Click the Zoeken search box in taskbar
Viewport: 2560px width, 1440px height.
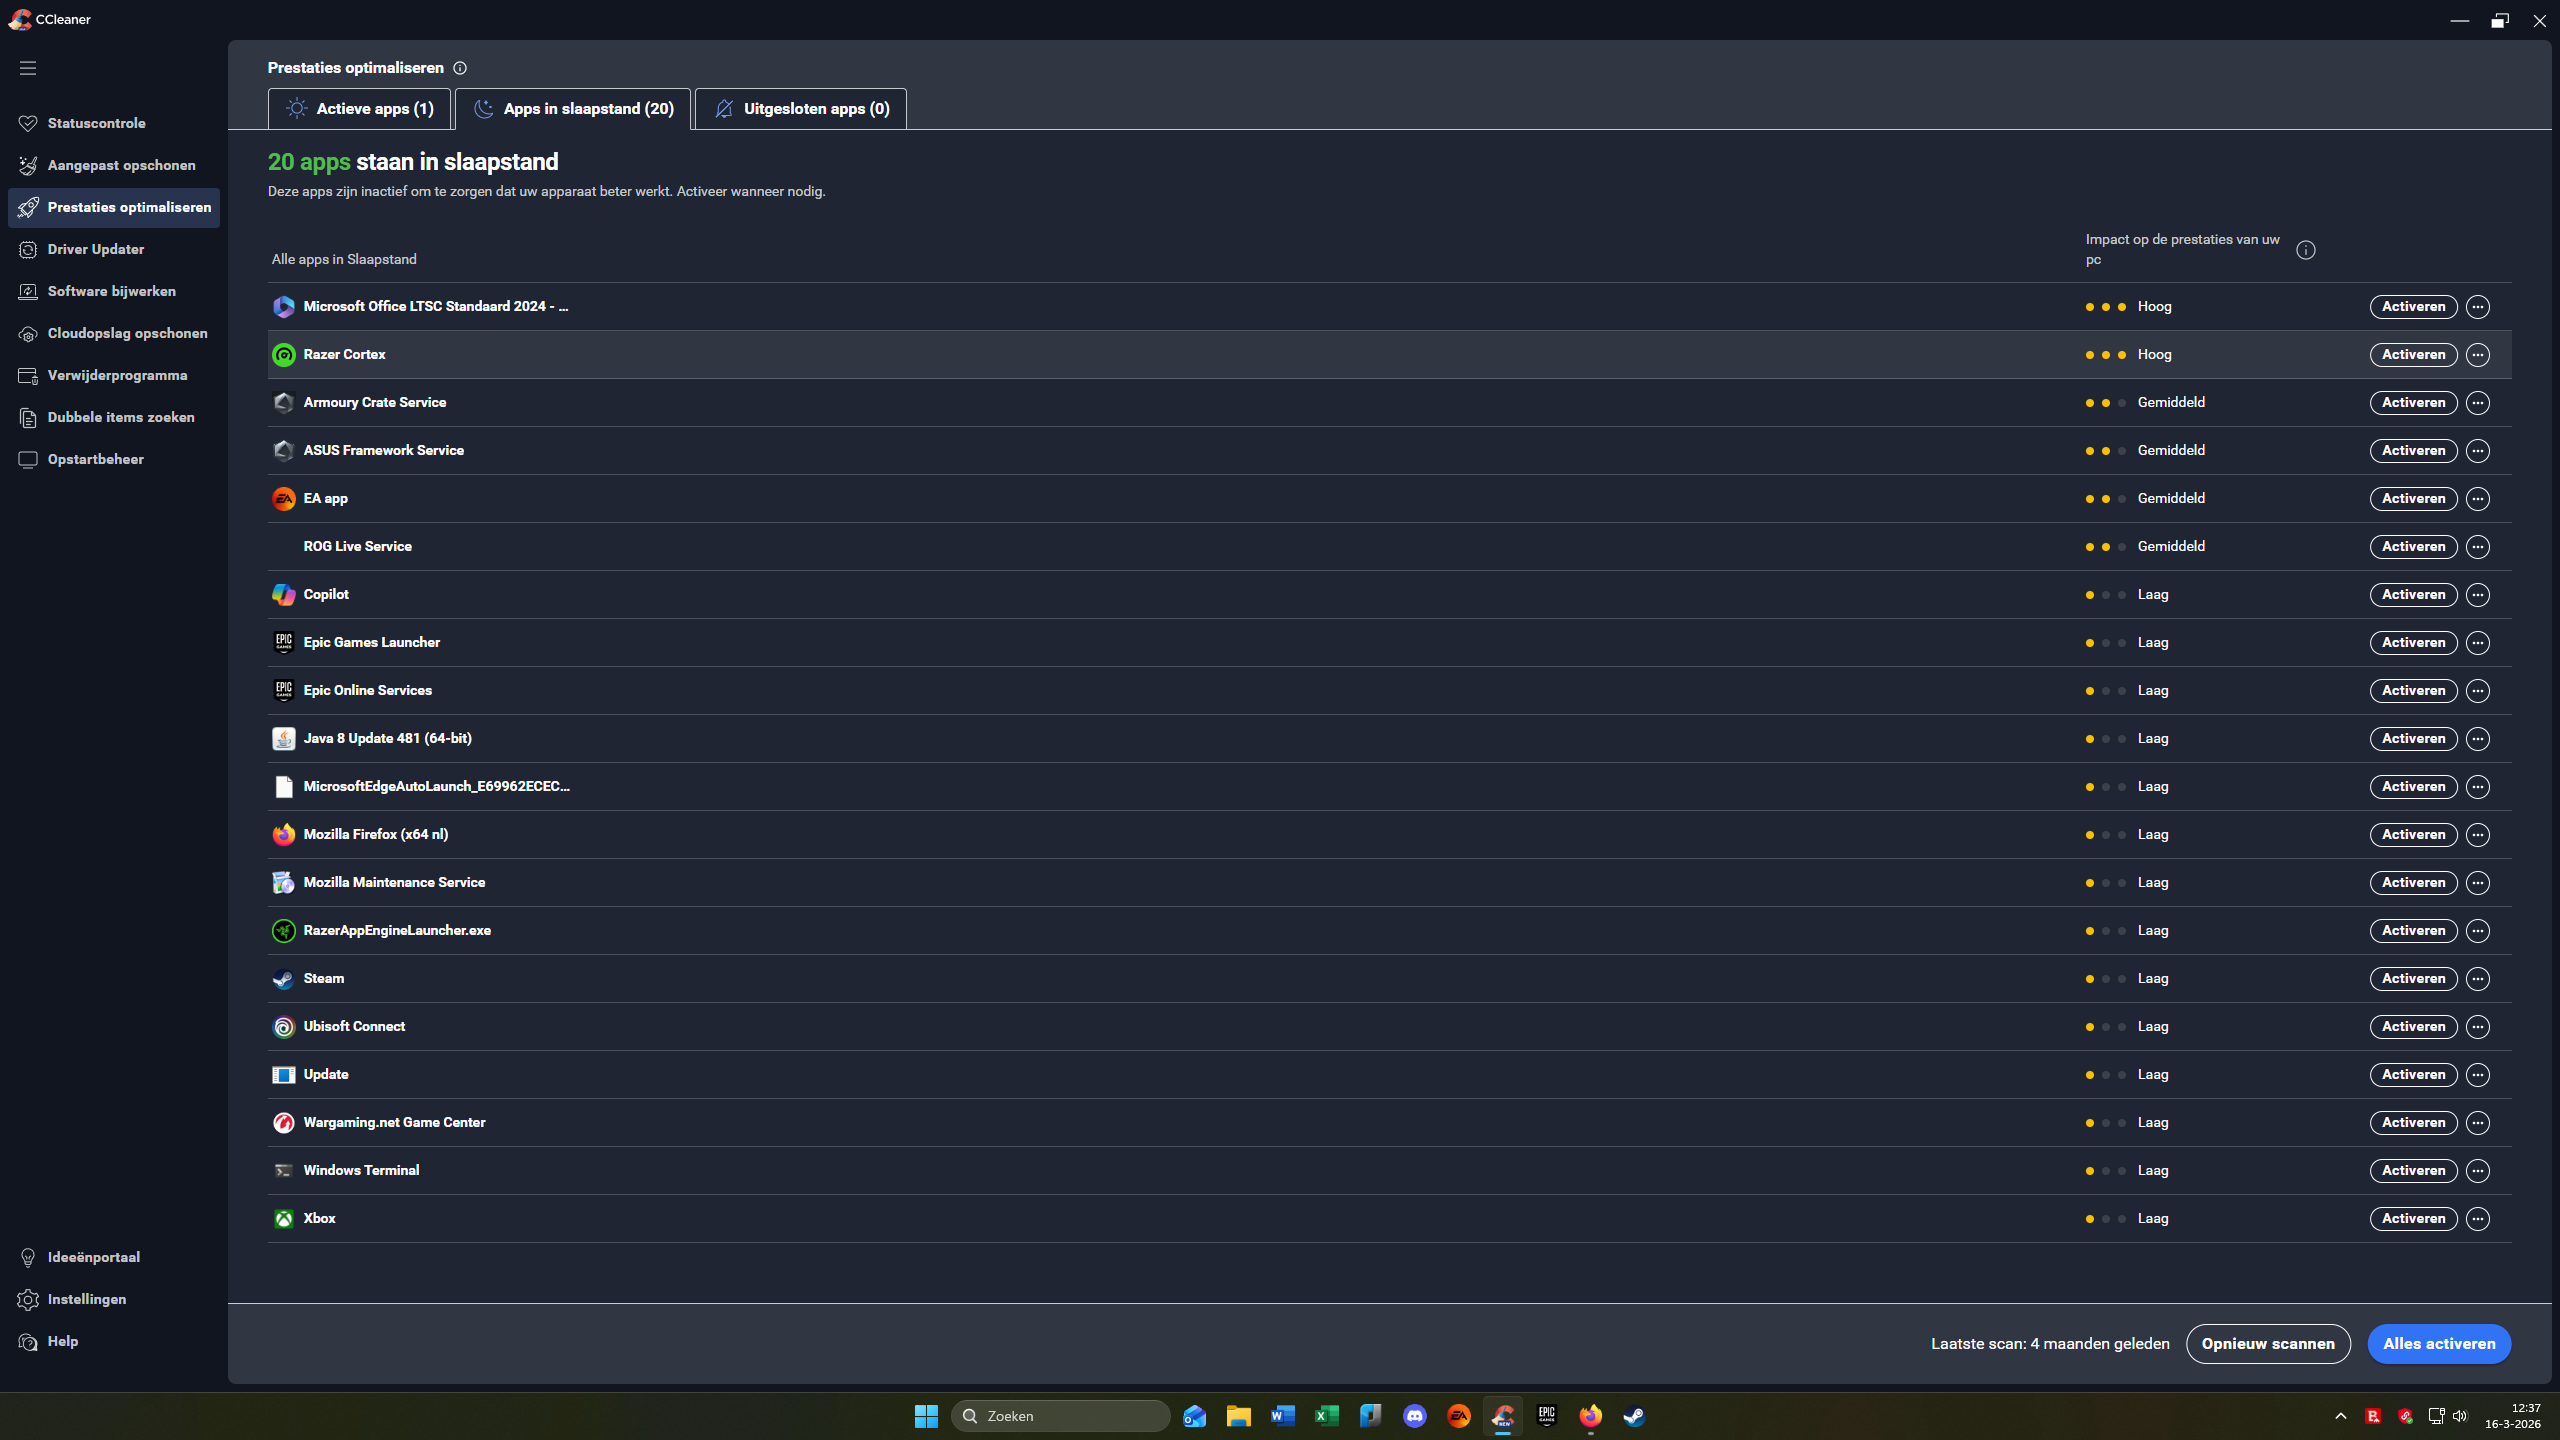1060,1416
